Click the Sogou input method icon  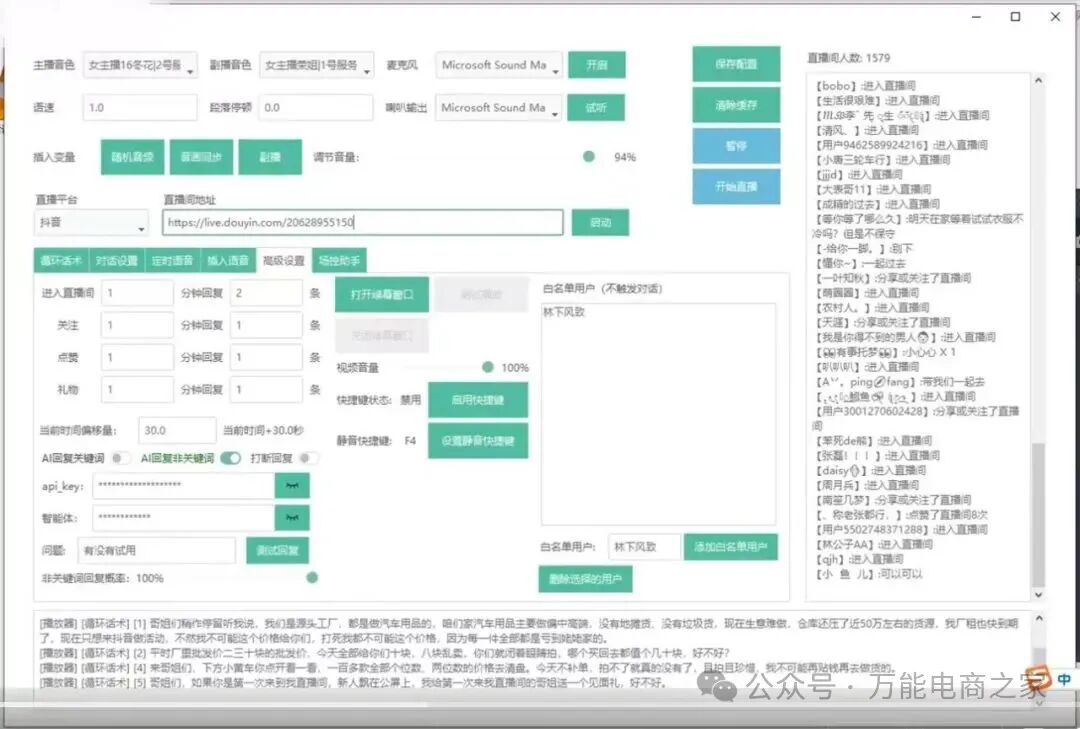pos(1037,681)
